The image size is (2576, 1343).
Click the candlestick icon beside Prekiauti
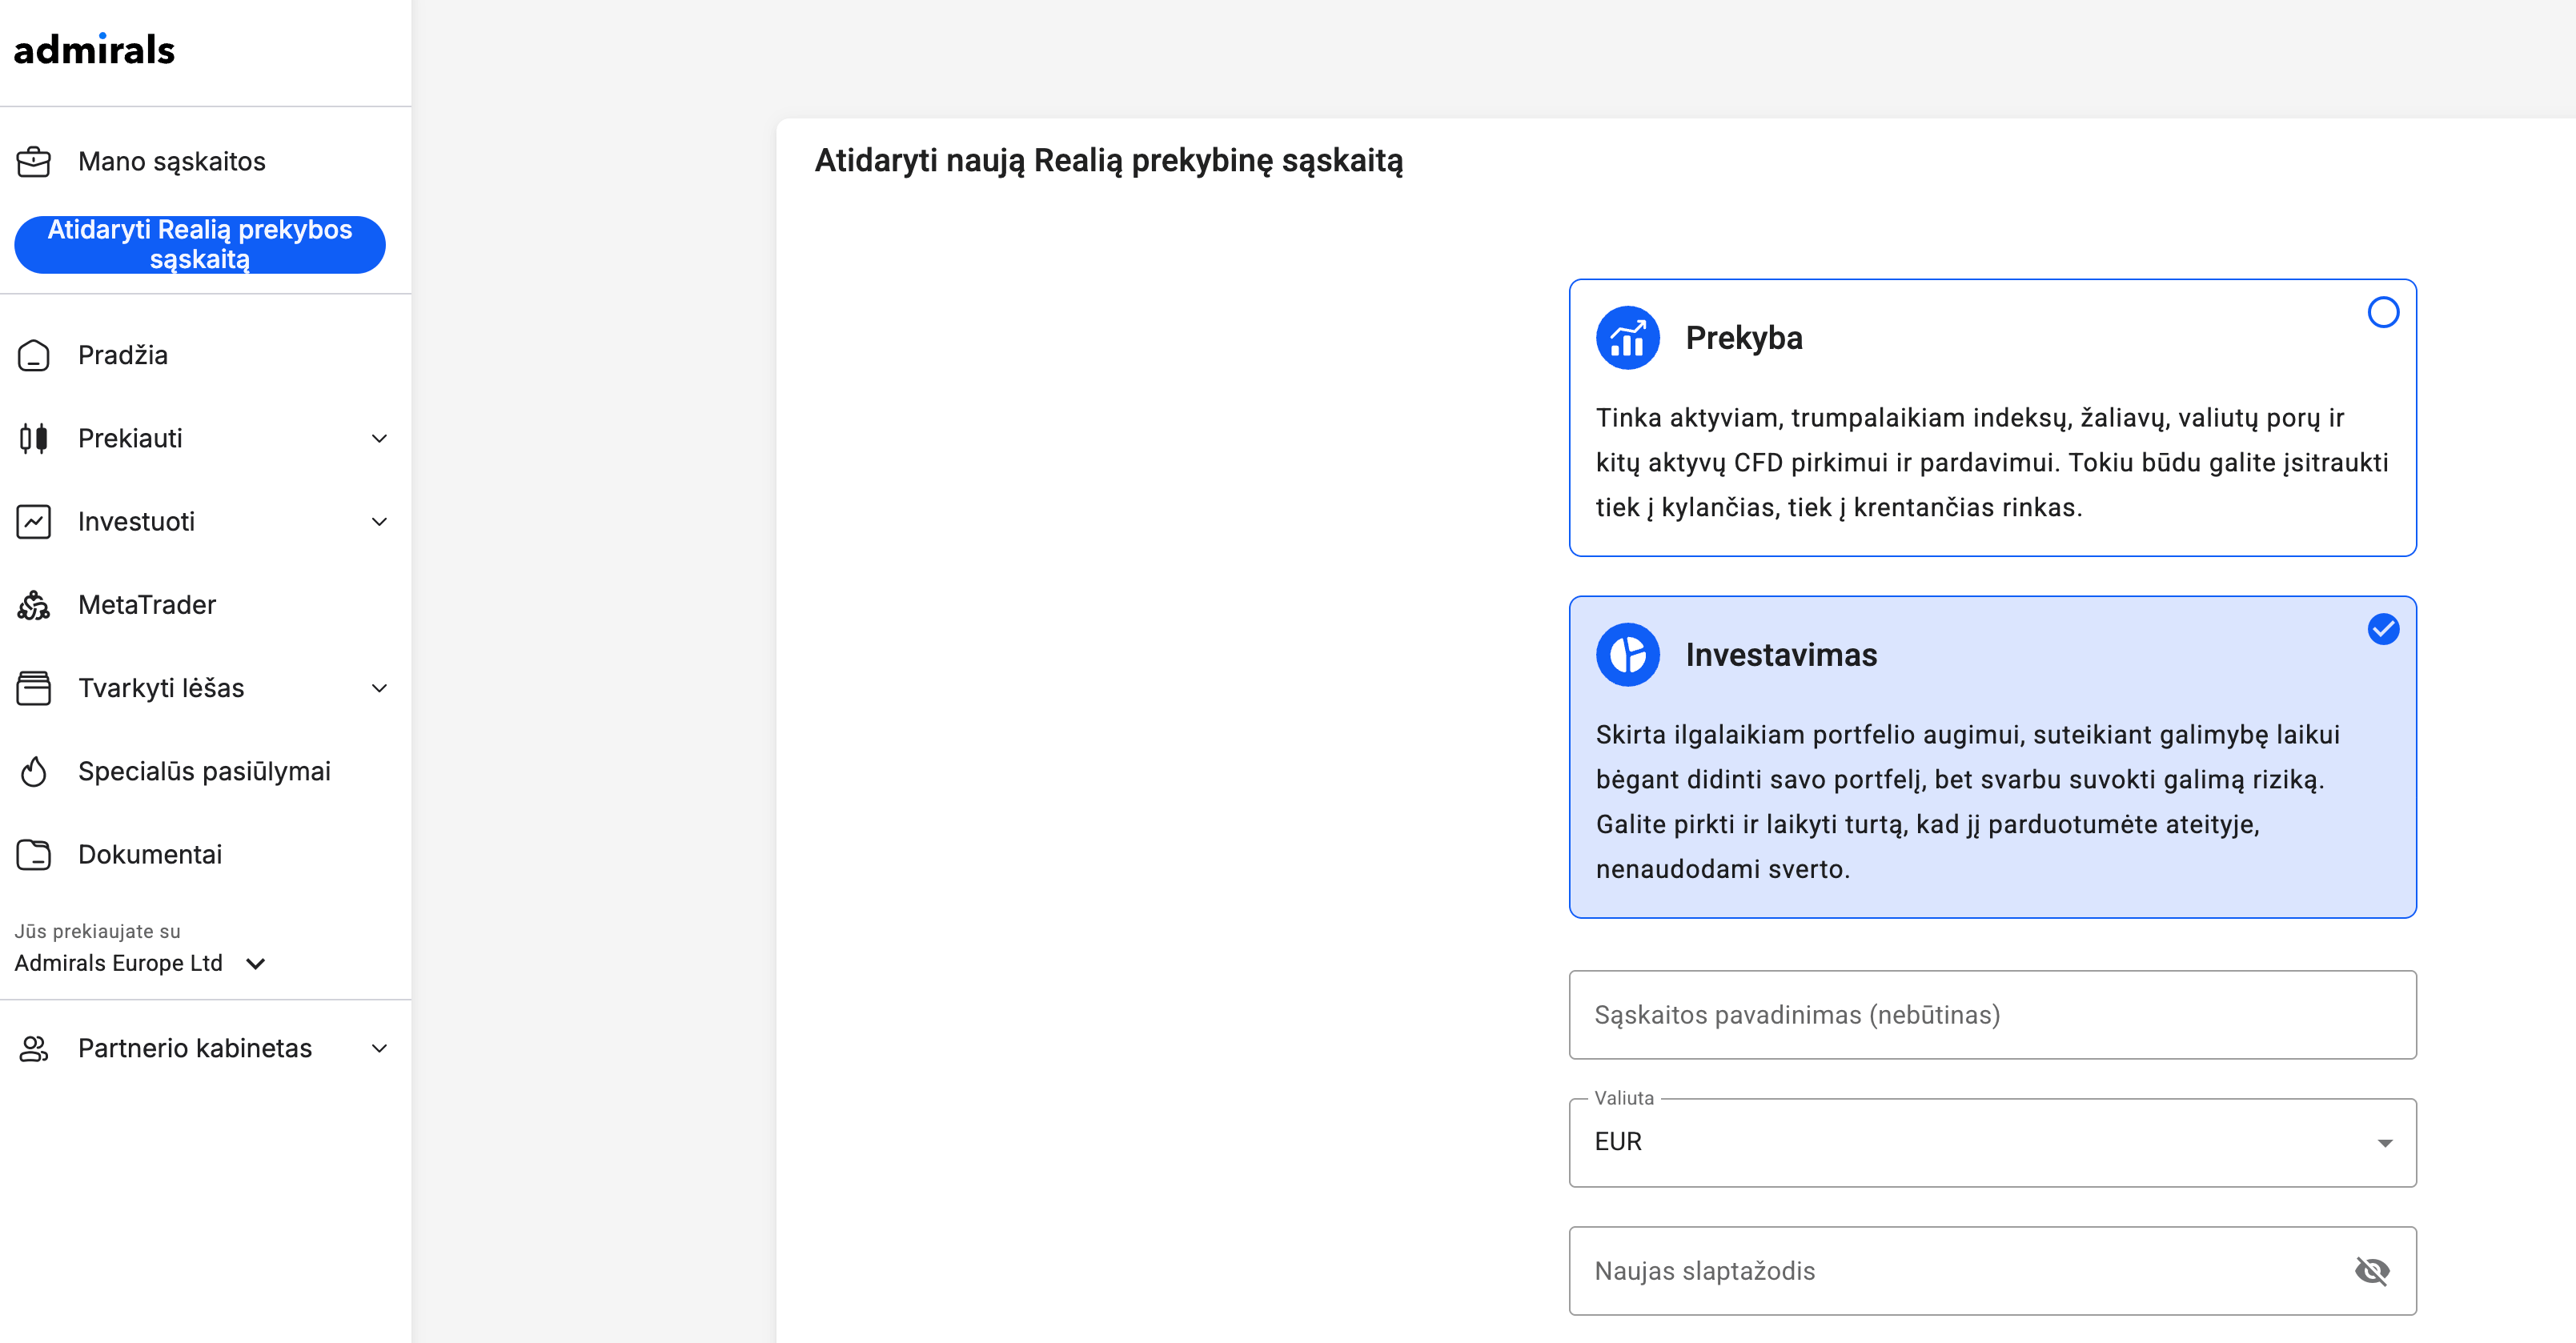[x=34, y=438]
